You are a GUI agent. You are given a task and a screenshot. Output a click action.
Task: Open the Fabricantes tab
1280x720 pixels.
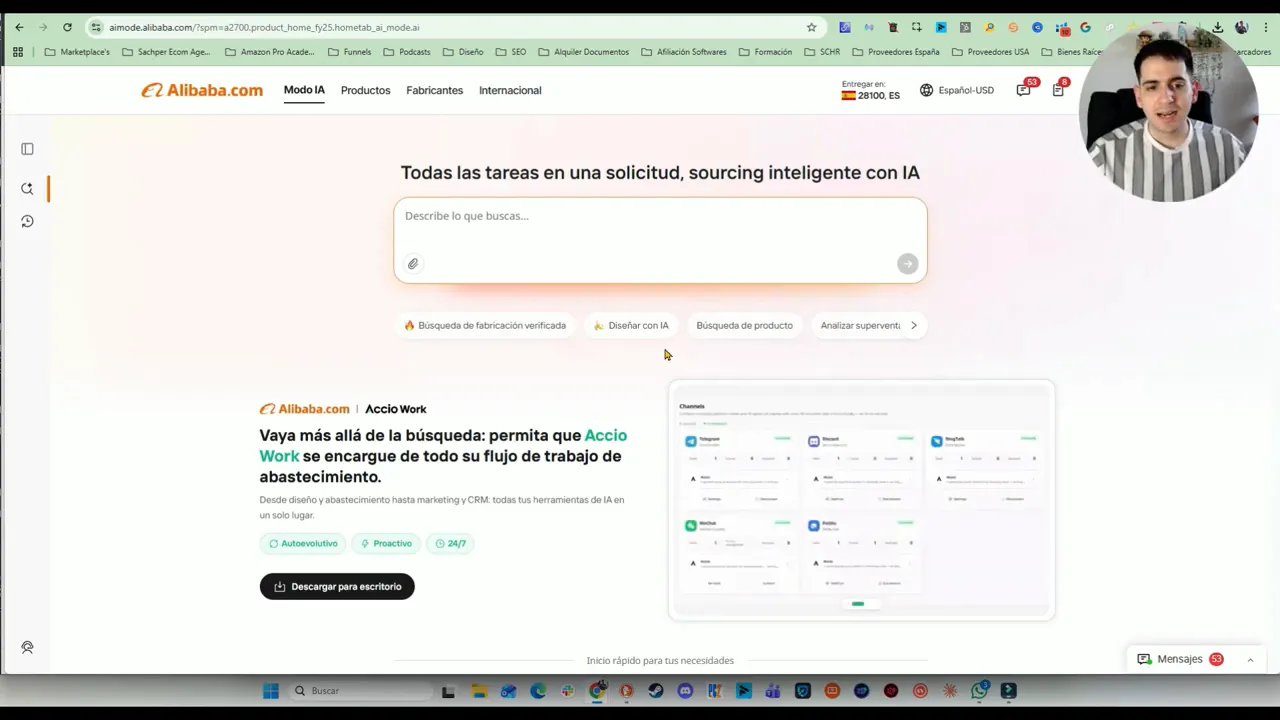(x=434, y=90)
